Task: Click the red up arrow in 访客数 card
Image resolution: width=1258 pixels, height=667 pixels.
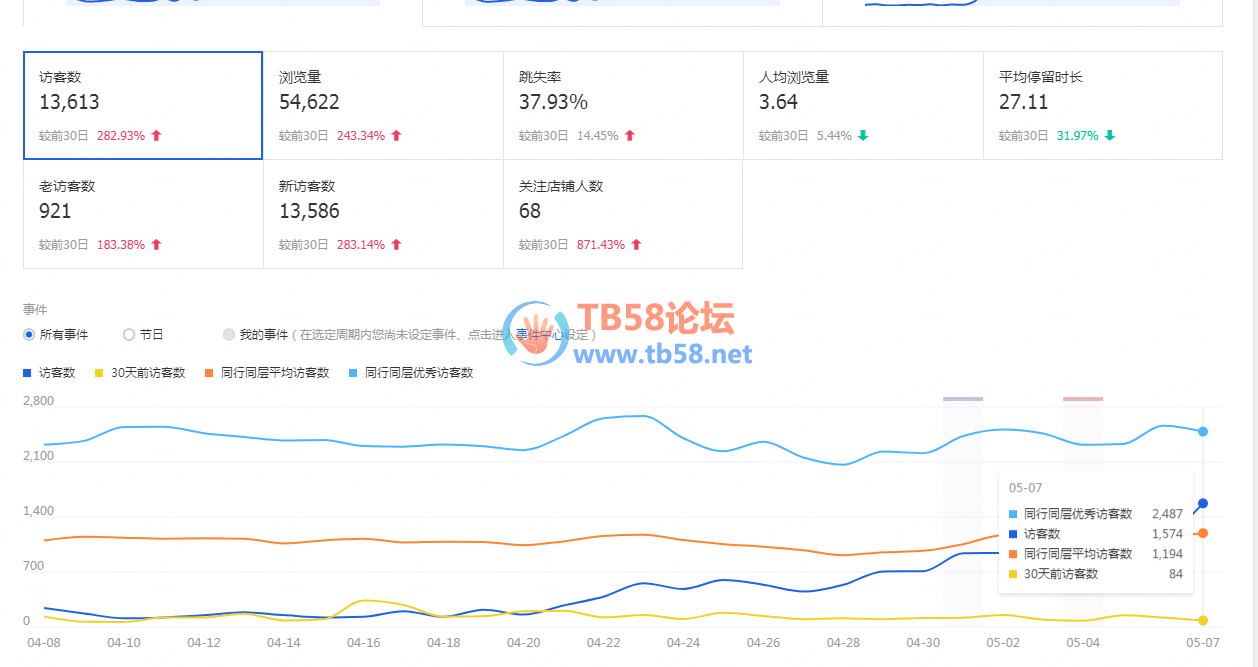Action: [156, 136]
